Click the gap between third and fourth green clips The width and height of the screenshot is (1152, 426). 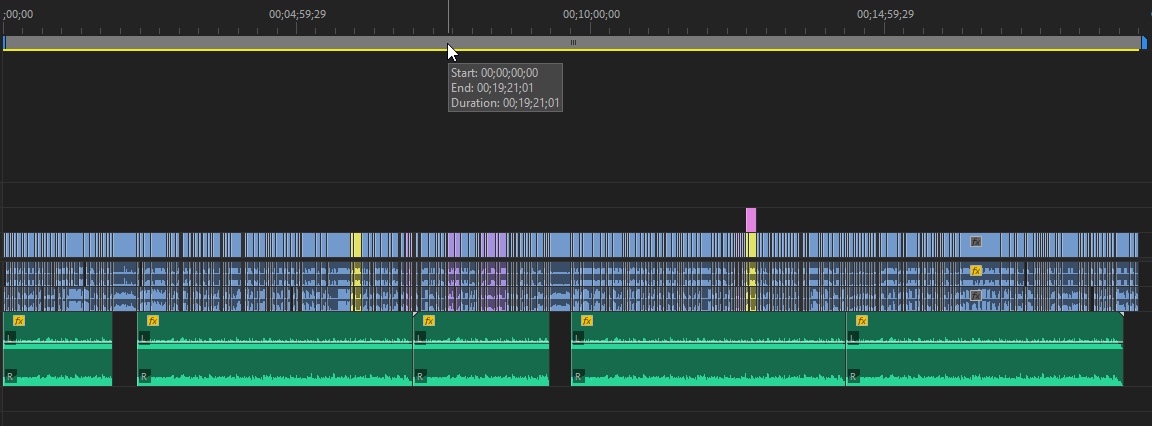tap(560, 349)
